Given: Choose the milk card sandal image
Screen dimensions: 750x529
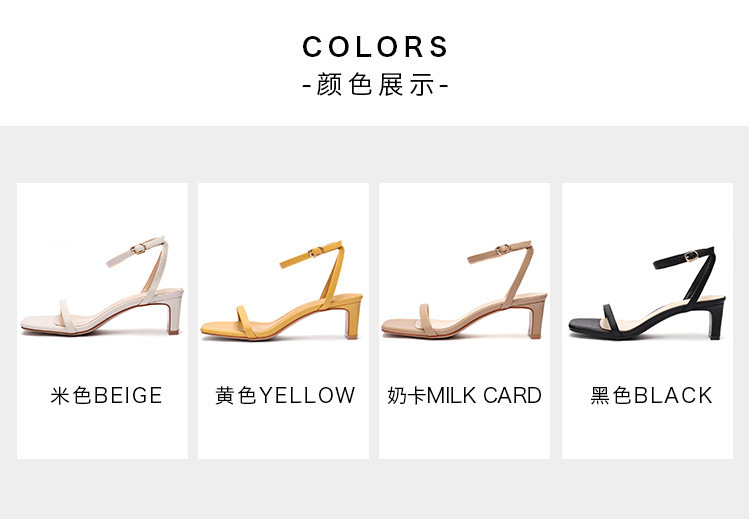Looking at the screenshot, I should click(x=464, y=289).
